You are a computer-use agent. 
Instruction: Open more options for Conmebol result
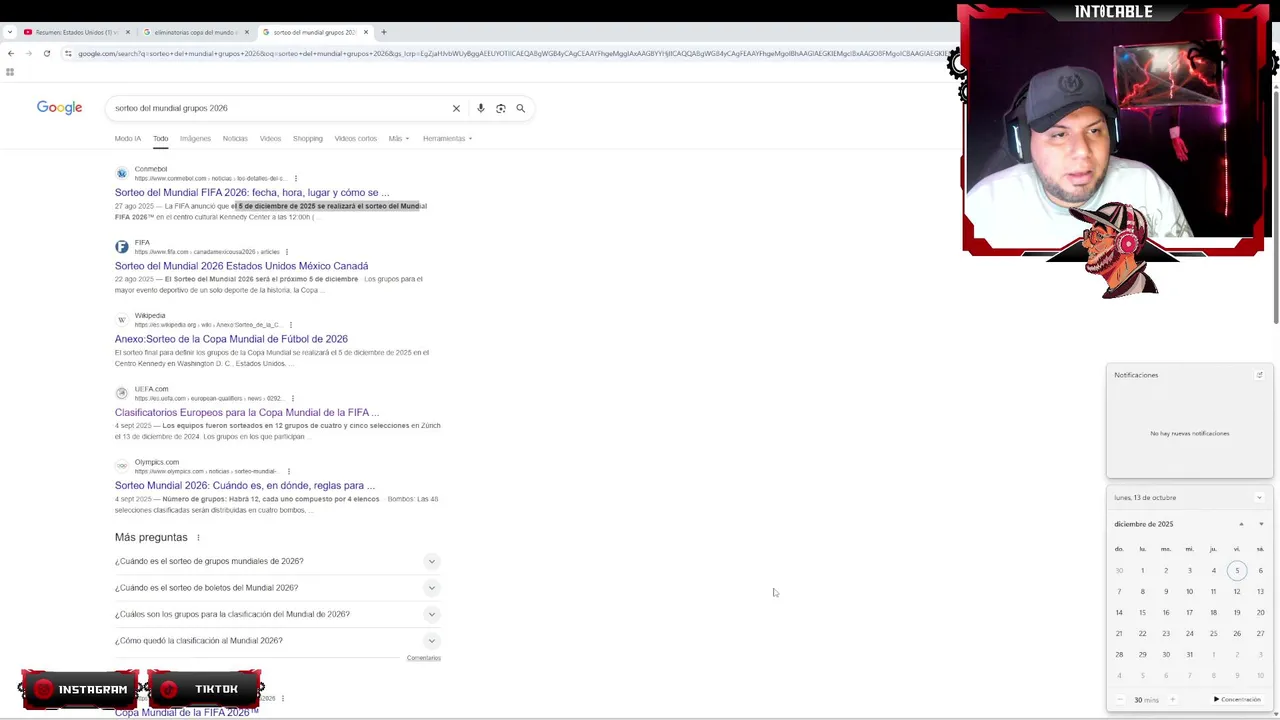(x=295, y=179)
